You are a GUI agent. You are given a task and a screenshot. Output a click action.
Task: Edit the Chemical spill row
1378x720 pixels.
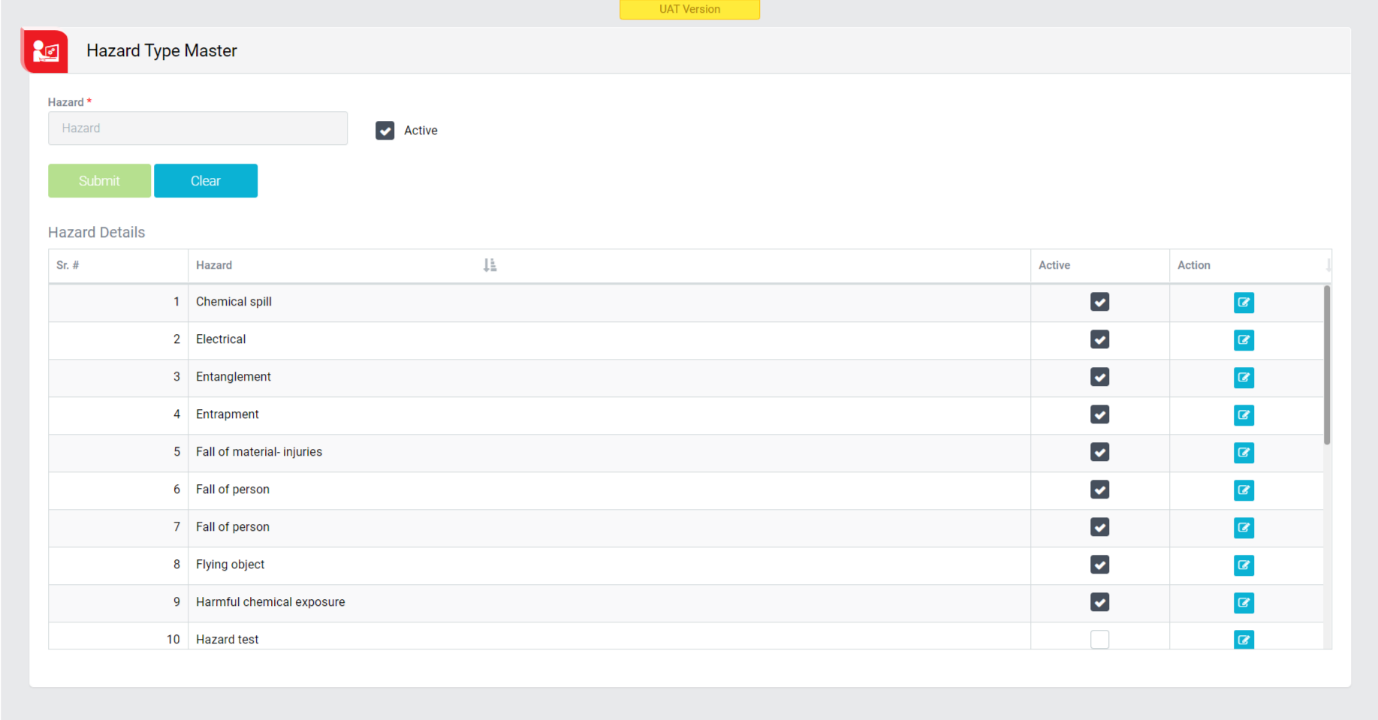tap(1243, 303)
